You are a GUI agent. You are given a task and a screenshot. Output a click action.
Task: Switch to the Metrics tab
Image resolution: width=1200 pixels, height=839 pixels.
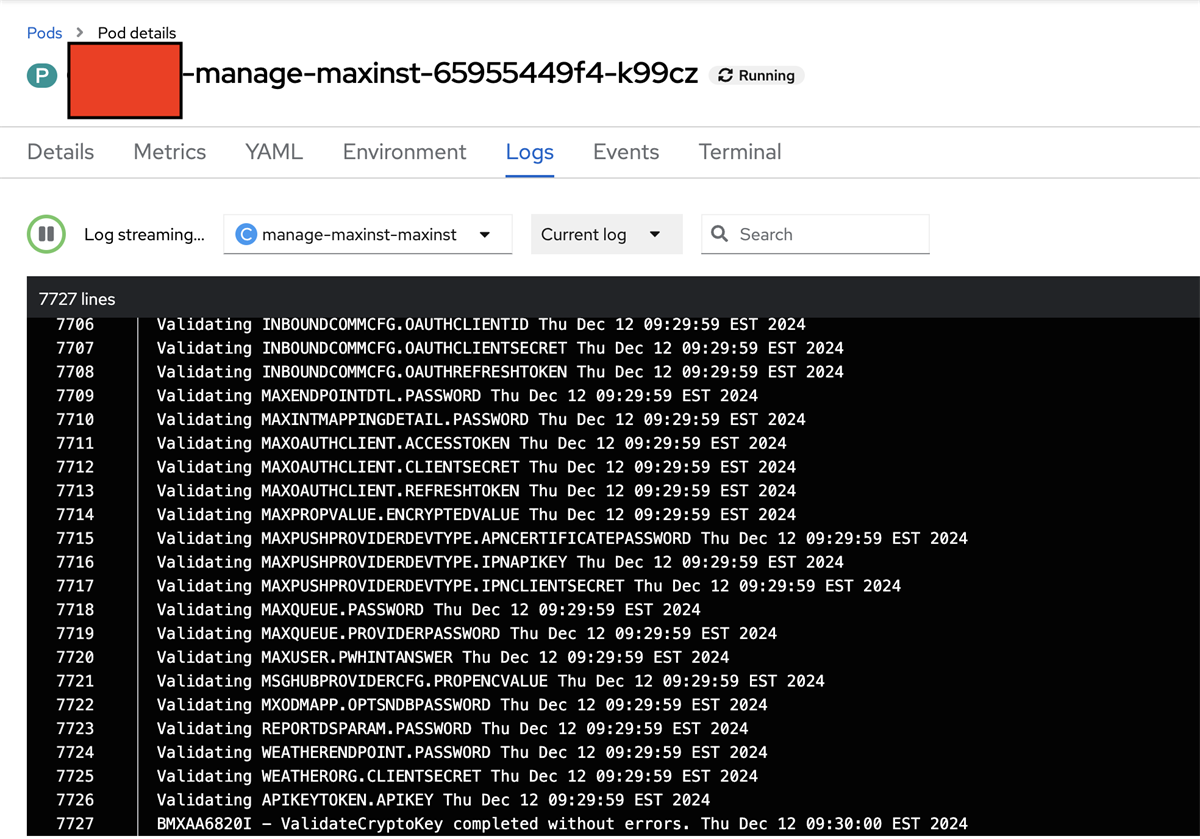170,152
